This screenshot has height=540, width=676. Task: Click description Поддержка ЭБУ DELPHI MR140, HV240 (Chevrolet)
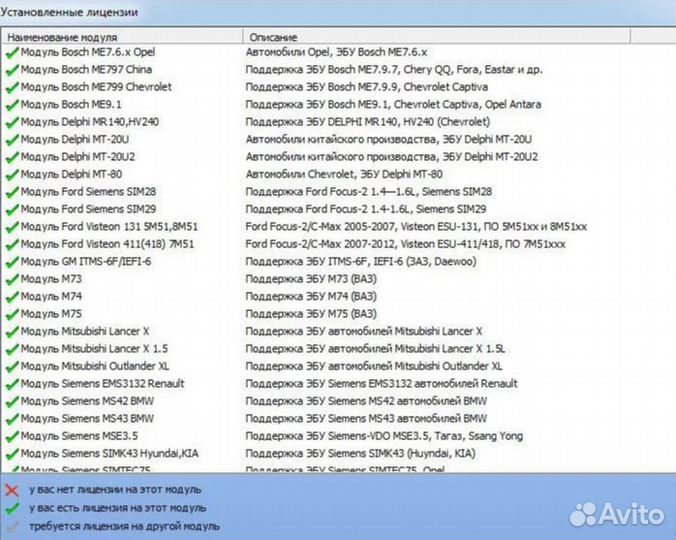tap(368, 122)
